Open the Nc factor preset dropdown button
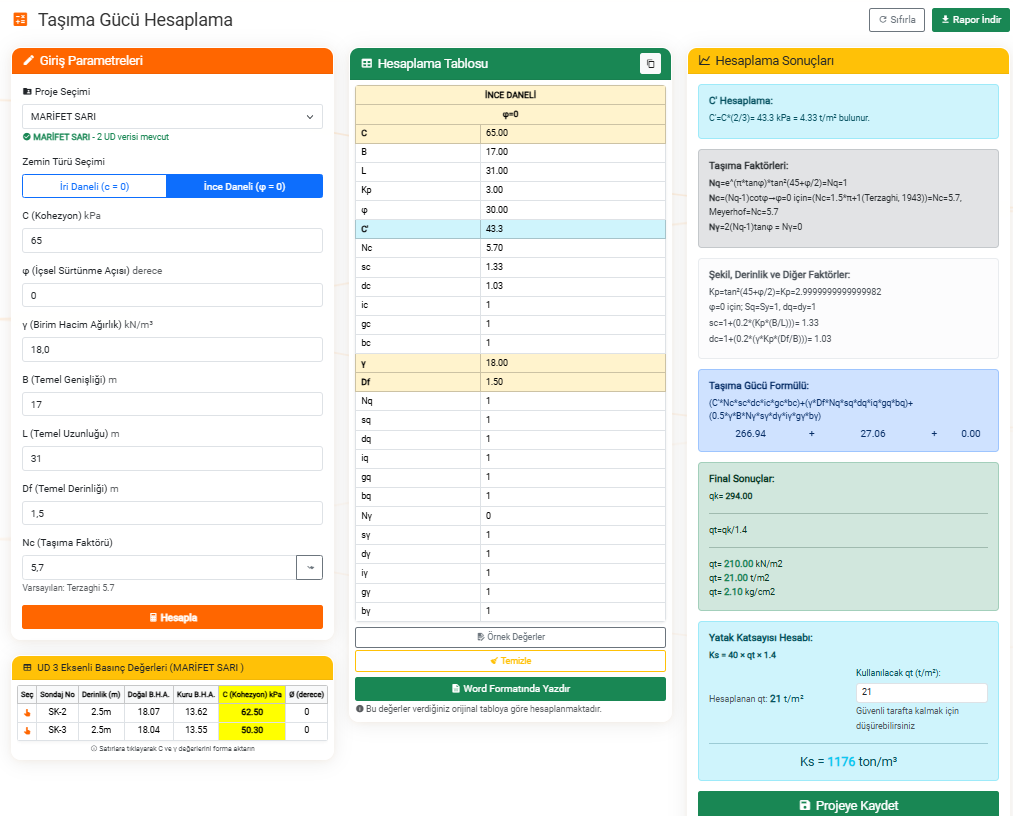This screenshot has height=816, width=1013. click(x=309, y=567)
